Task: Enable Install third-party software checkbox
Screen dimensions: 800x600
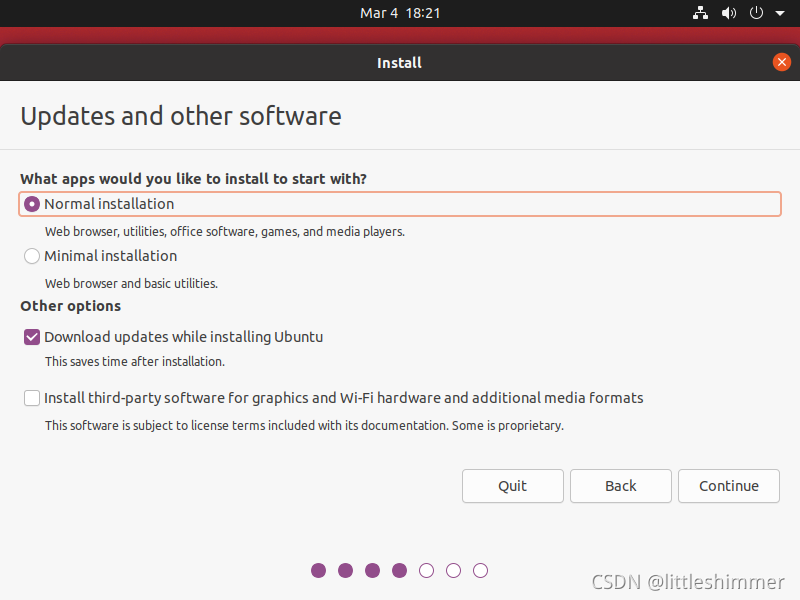Action: pyautogui.click(x=32, y=398)
